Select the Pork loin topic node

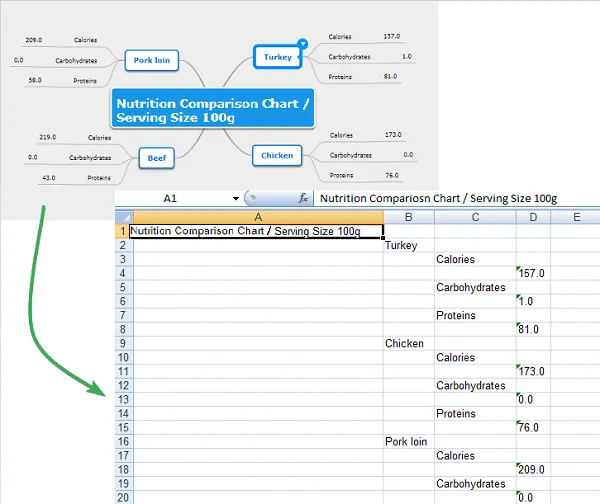151,61
